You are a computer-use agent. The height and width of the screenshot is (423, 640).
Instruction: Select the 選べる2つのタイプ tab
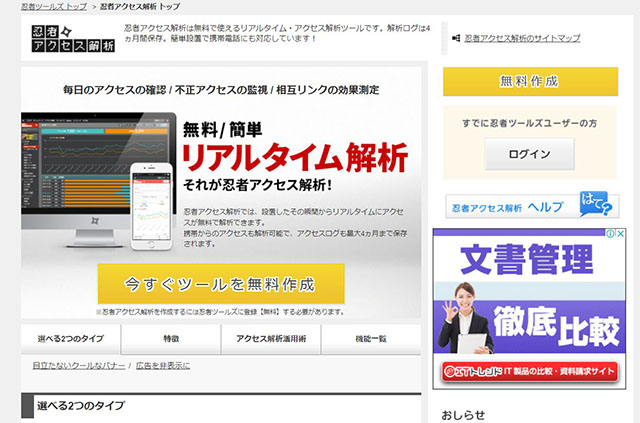71,339
